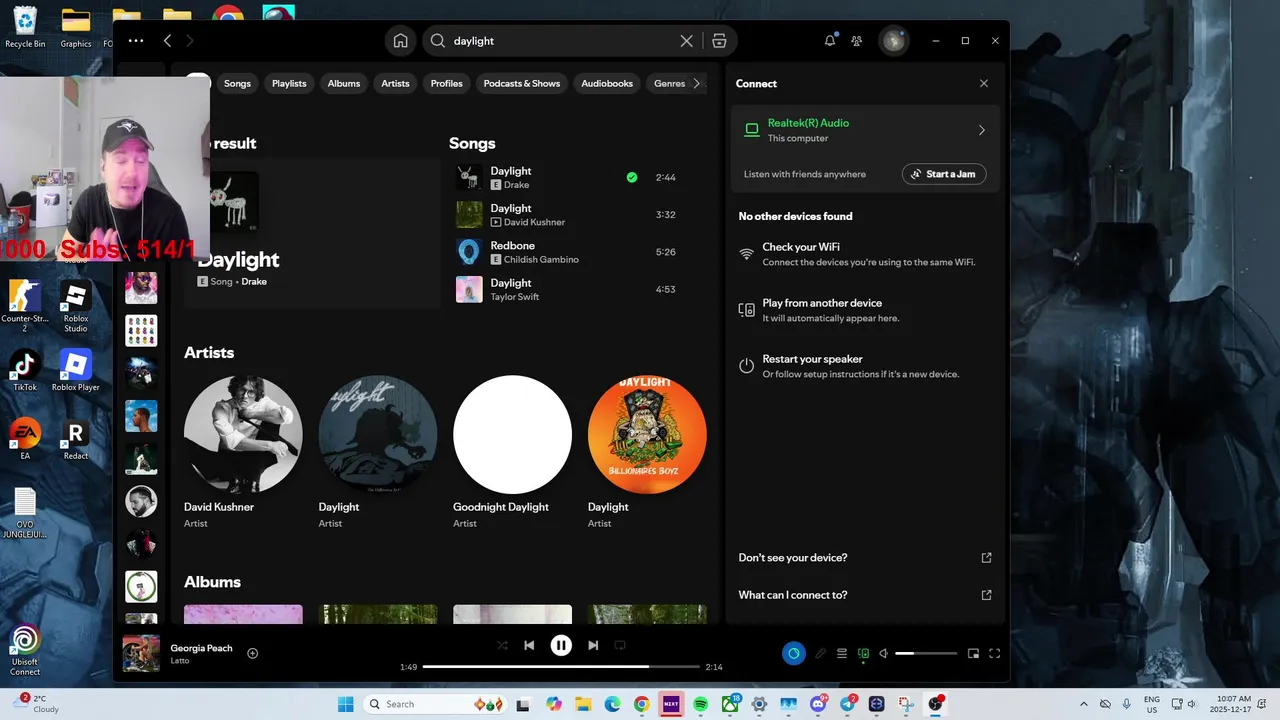Click the search field containing daylight
This screenshot has height=720, width=1280.
560,41
